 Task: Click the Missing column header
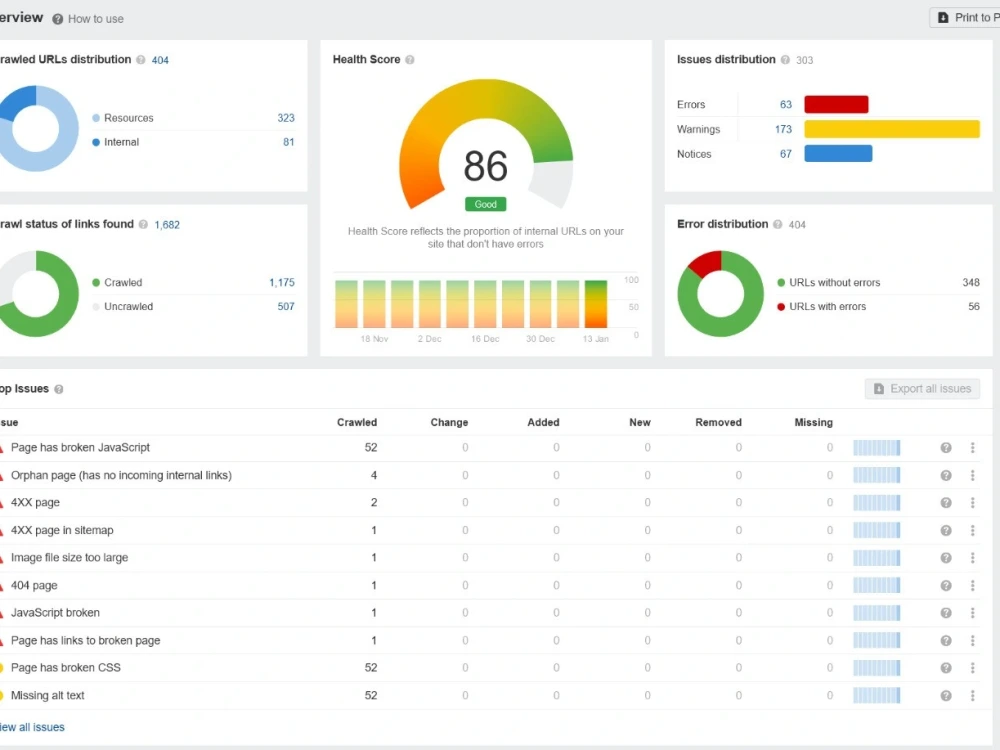(x=814, y=422)
